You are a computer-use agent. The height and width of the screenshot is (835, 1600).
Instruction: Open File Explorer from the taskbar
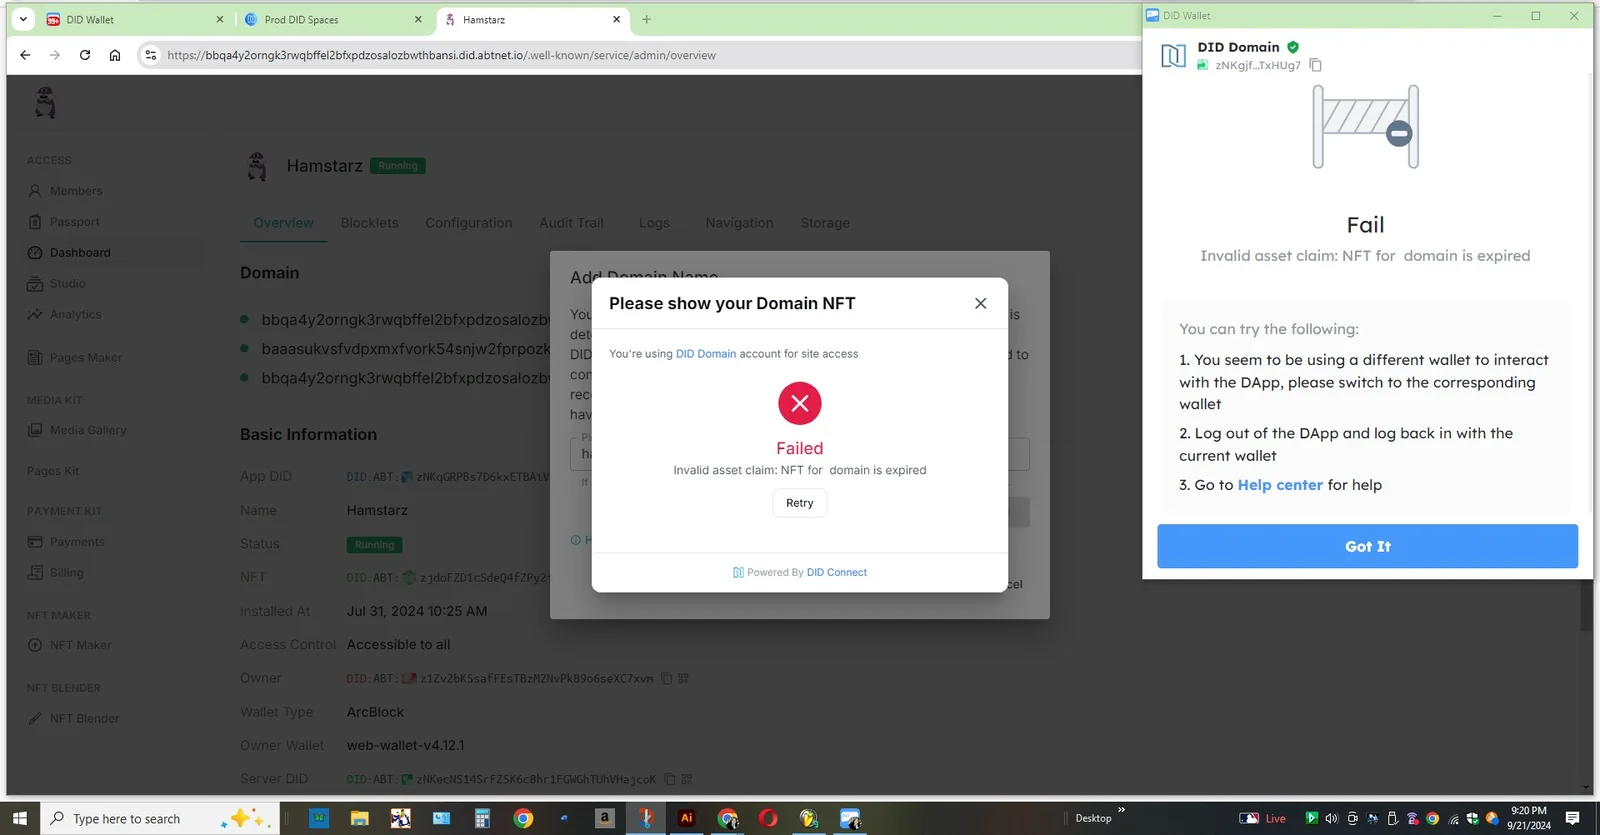[x=360, y=818]
